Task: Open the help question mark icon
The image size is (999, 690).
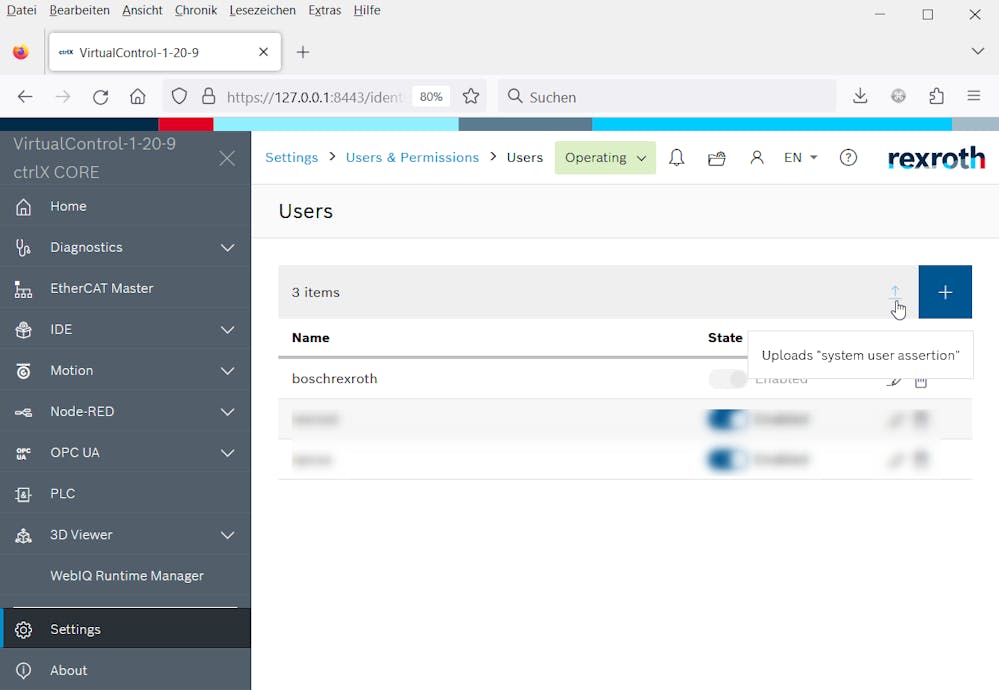Action: coord(848,157)
